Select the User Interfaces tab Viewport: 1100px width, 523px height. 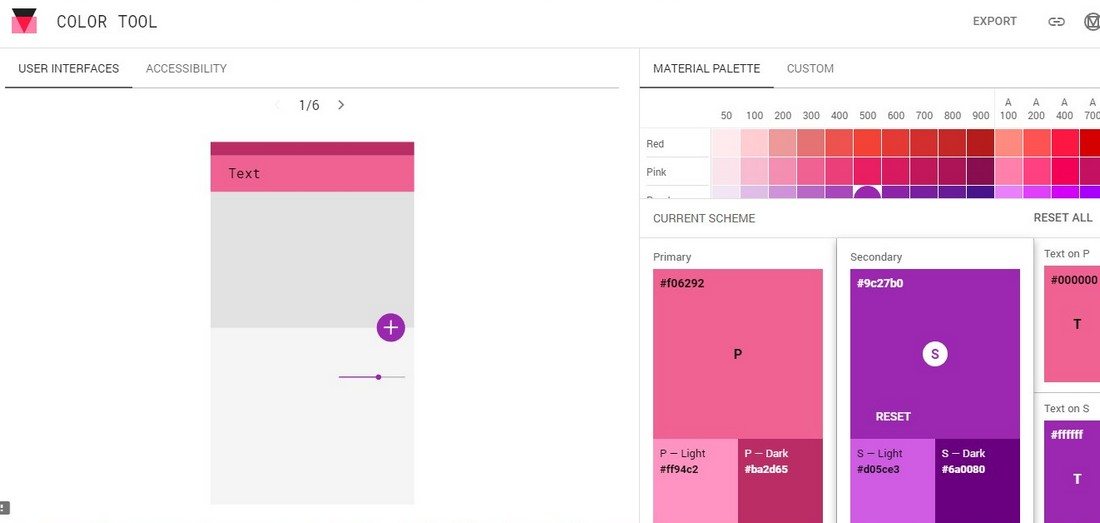69,69
